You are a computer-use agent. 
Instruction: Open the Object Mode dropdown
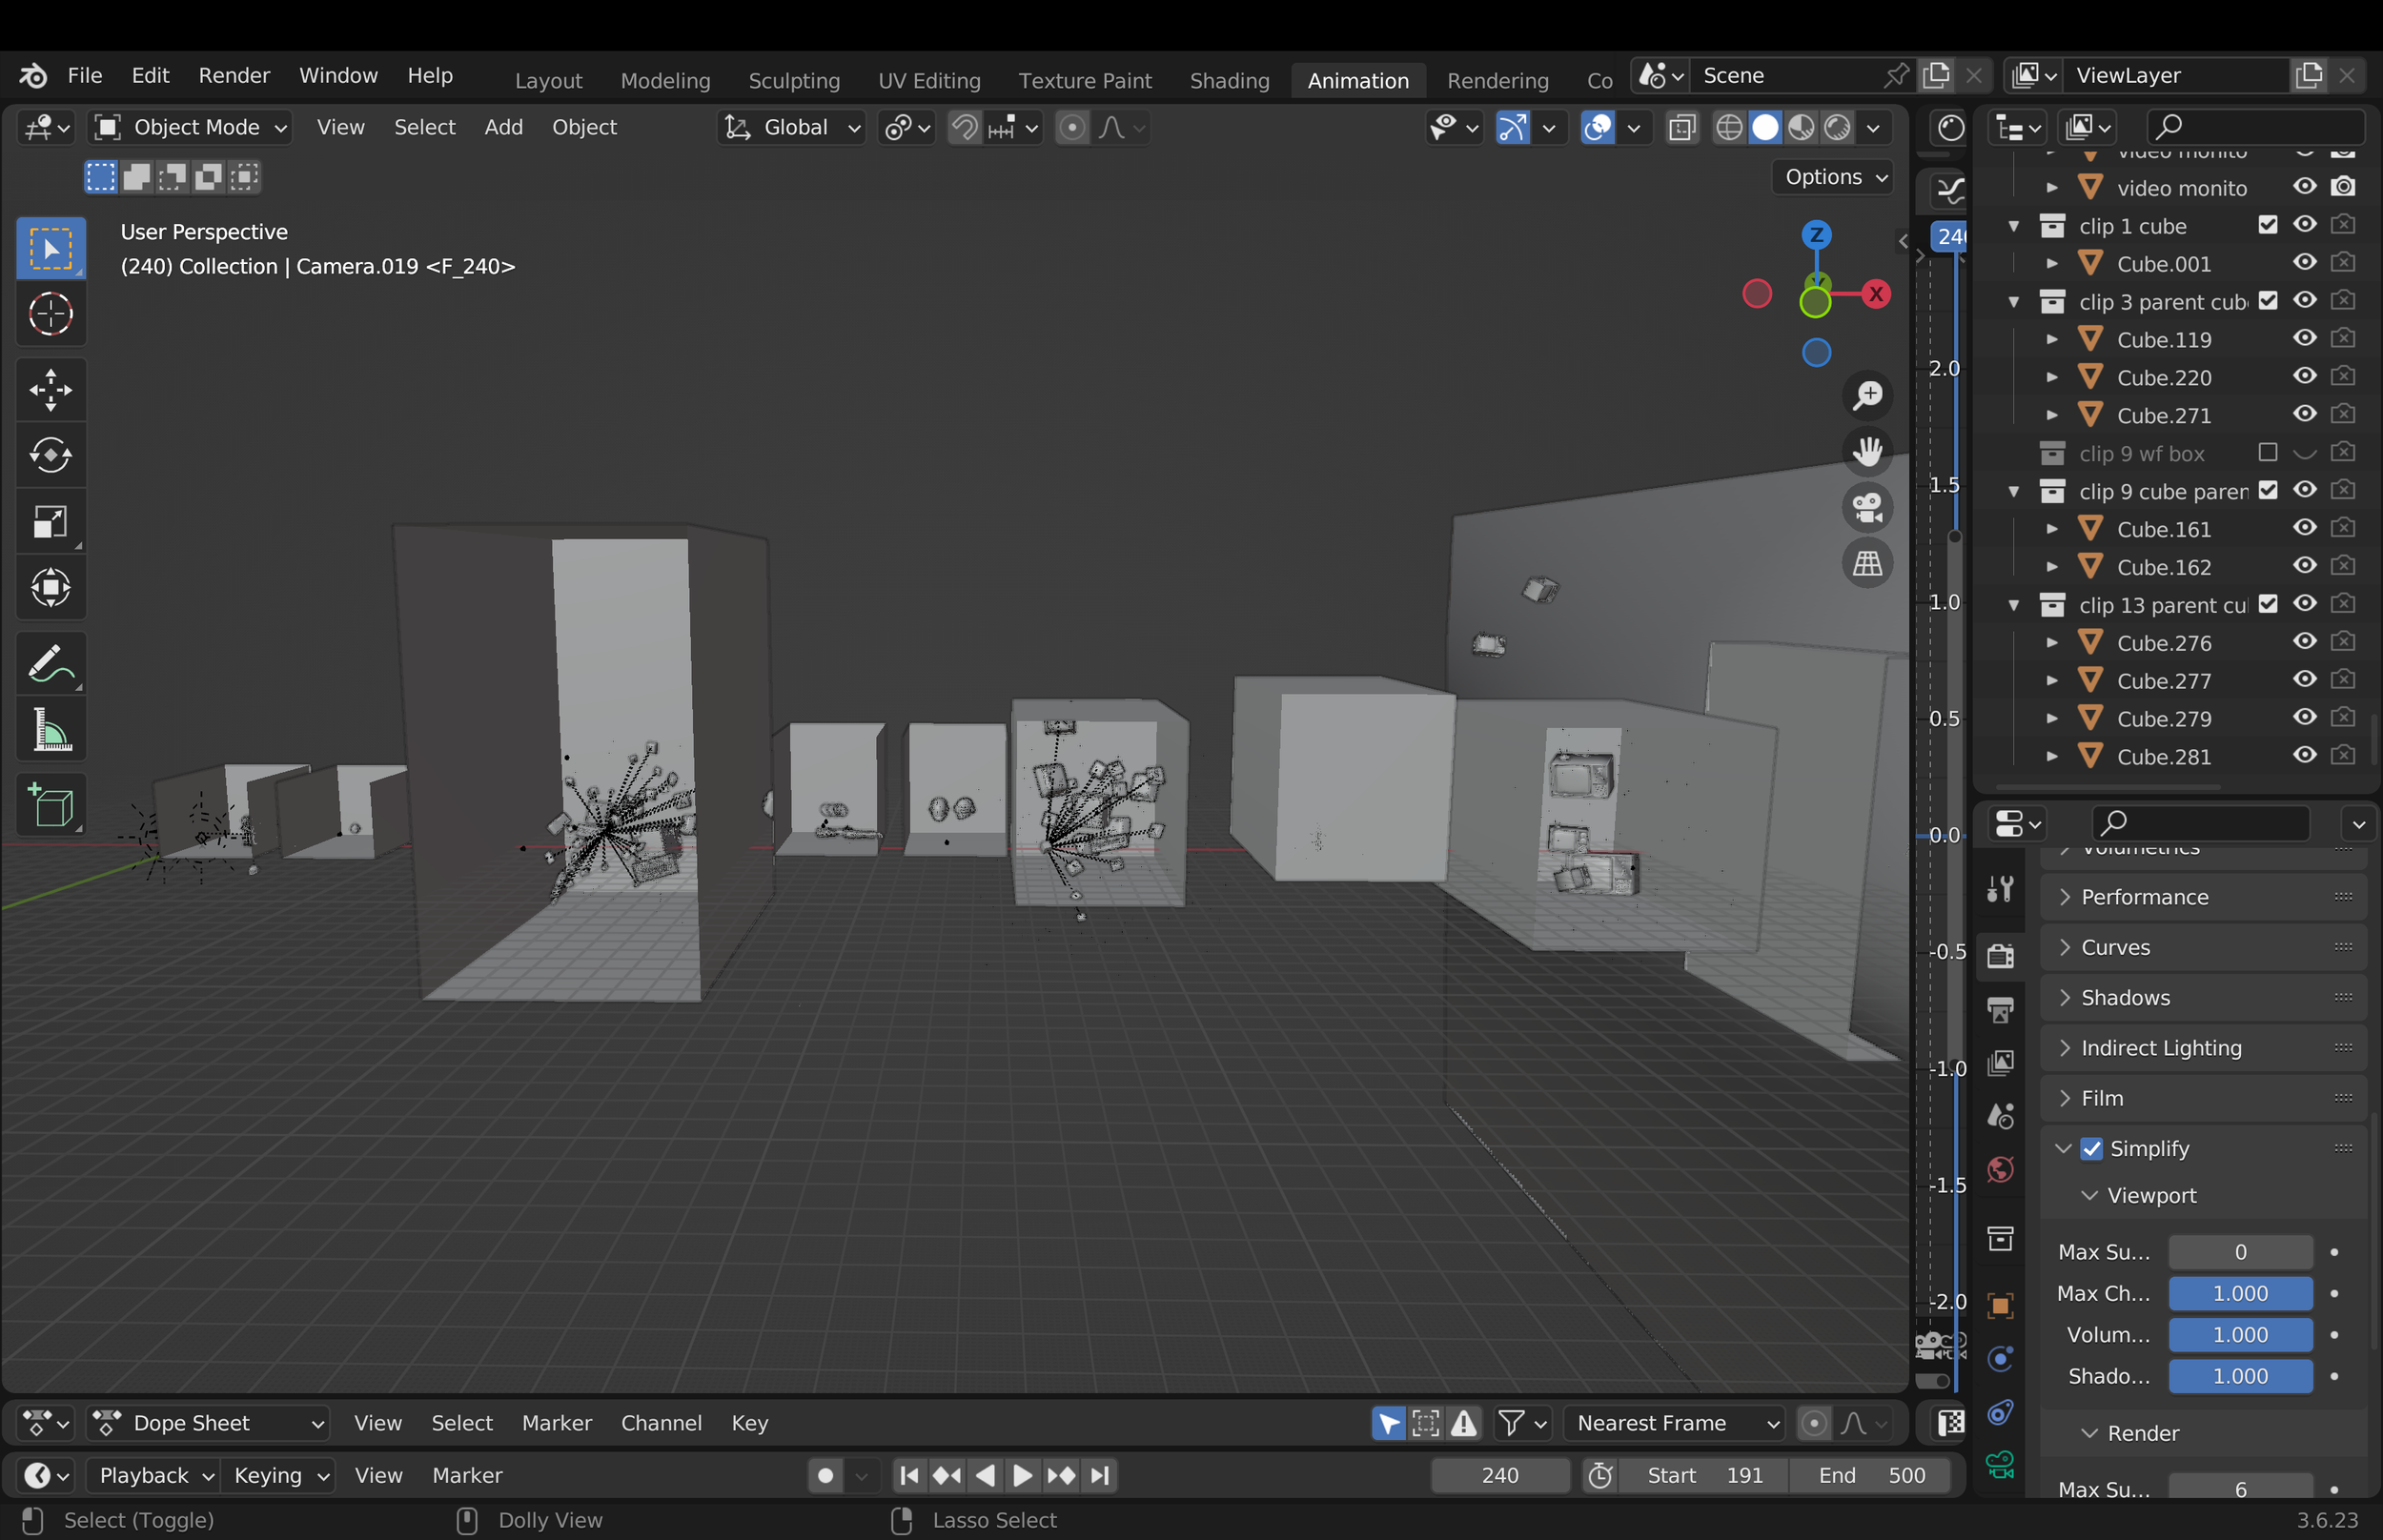coord(190,127)
